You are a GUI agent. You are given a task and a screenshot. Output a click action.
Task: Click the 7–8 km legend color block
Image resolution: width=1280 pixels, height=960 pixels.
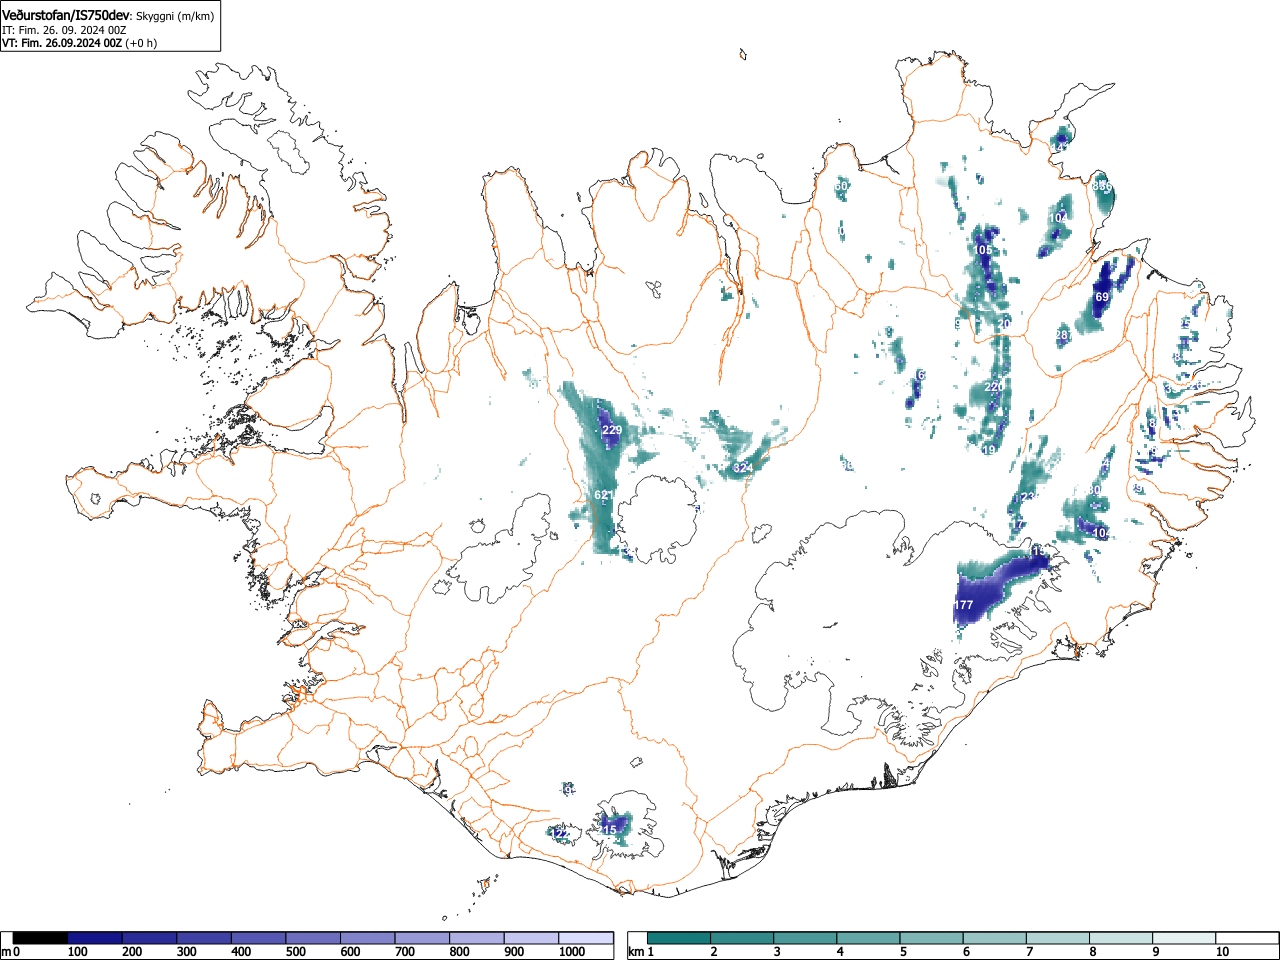pos(1058,938)
